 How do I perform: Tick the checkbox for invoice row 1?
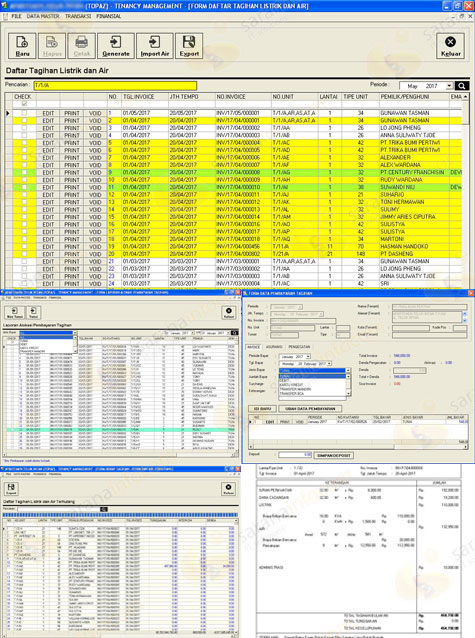24,113
